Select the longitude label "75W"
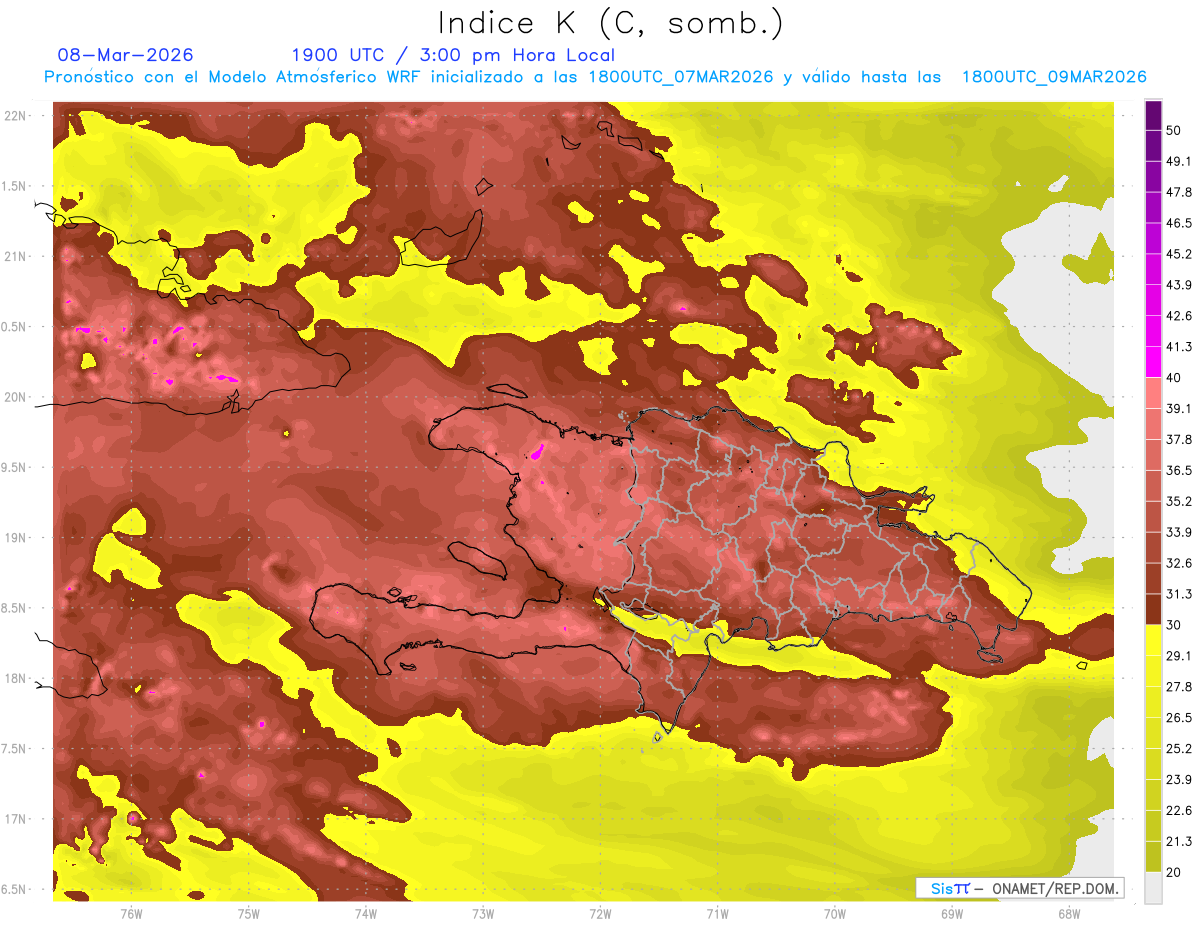Viewport: 1200px width, 927px height. tap(249, 914)
